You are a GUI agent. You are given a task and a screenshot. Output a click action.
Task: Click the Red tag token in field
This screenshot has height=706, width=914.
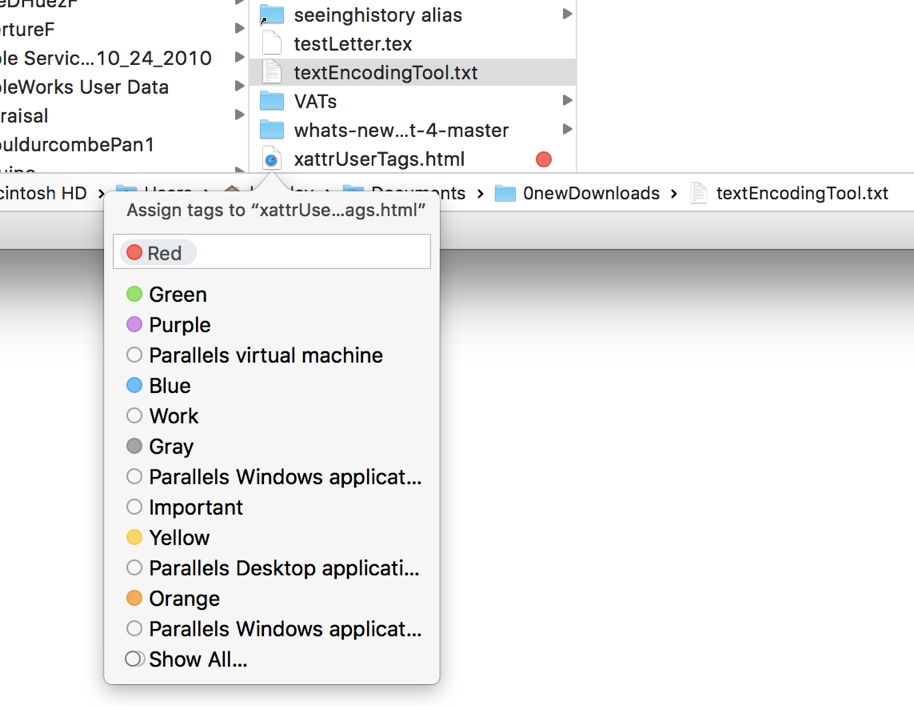(157, 253)
